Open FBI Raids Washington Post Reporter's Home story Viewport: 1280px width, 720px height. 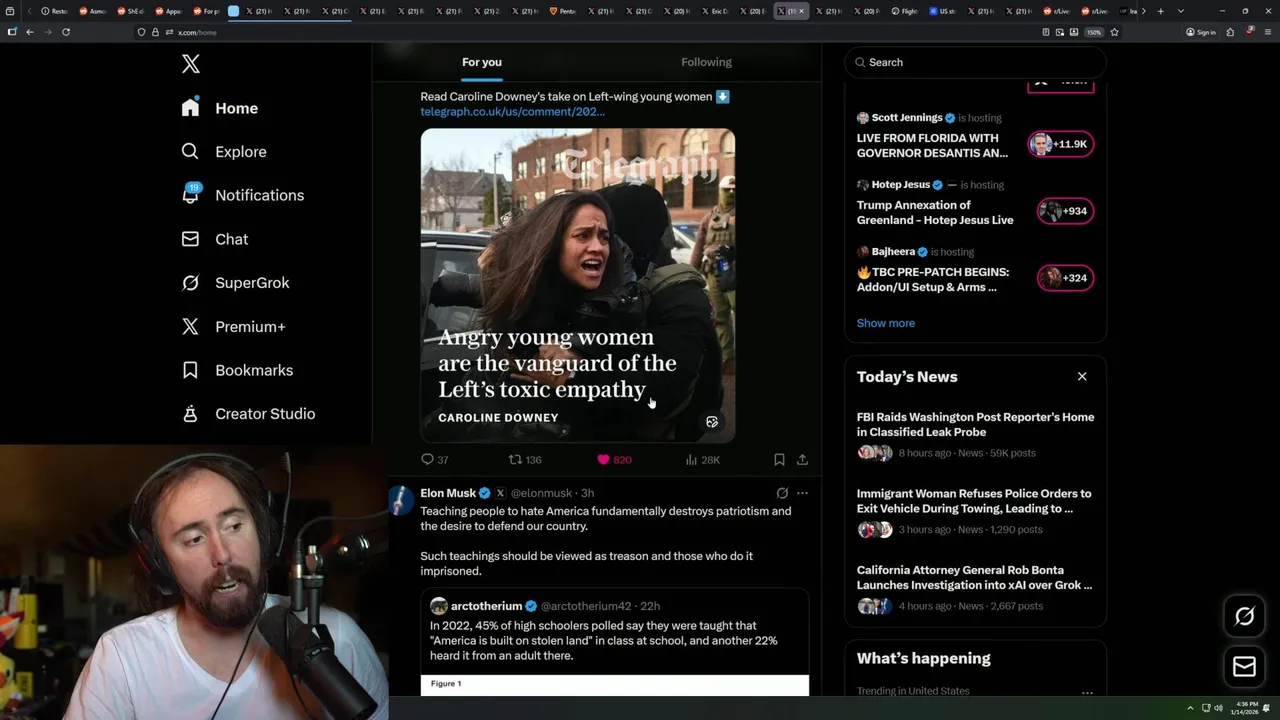tap(975, 424)
